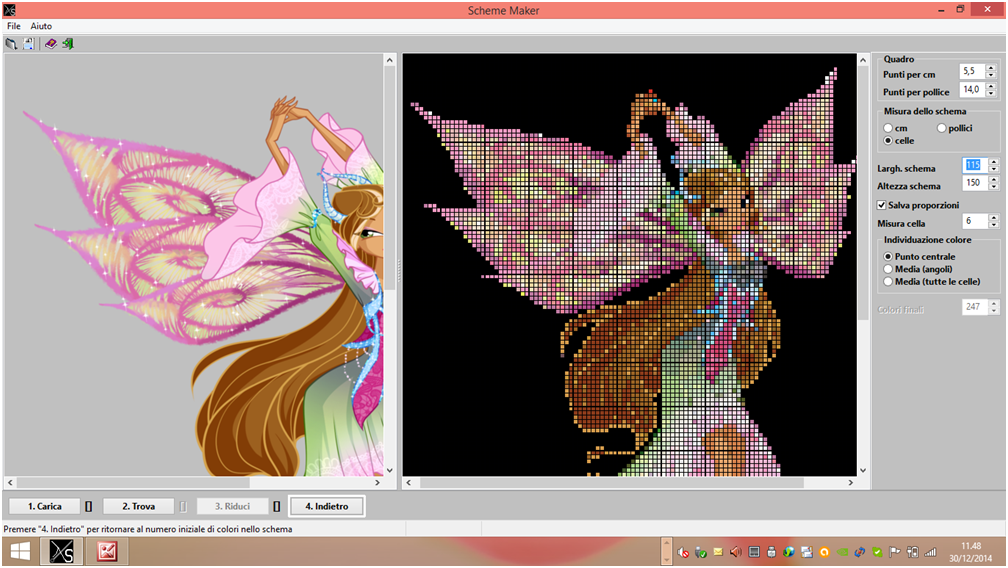1008x568 pixels.
Task: Click the green checkmark tray icon
Action: coord(877,552)
